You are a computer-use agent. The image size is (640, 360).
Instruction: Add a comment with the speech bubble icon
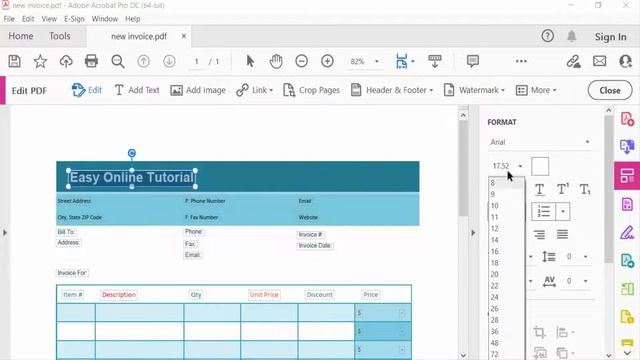point(472,61)
